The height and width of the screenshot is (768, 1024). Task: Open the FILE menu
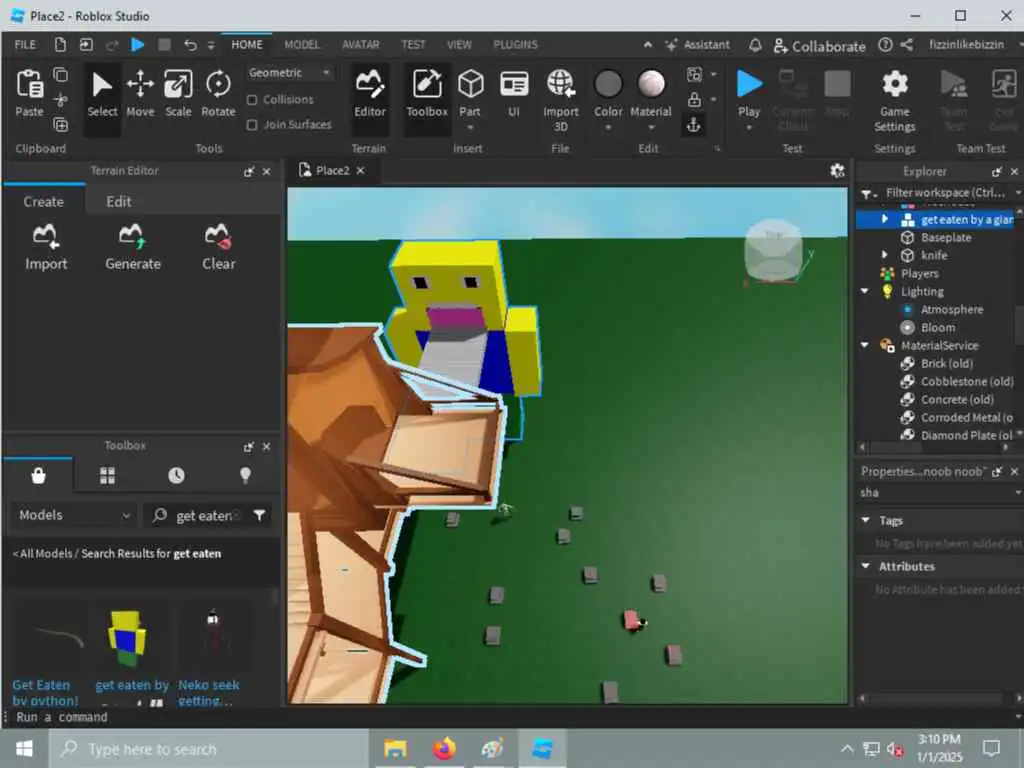(25, 44)
